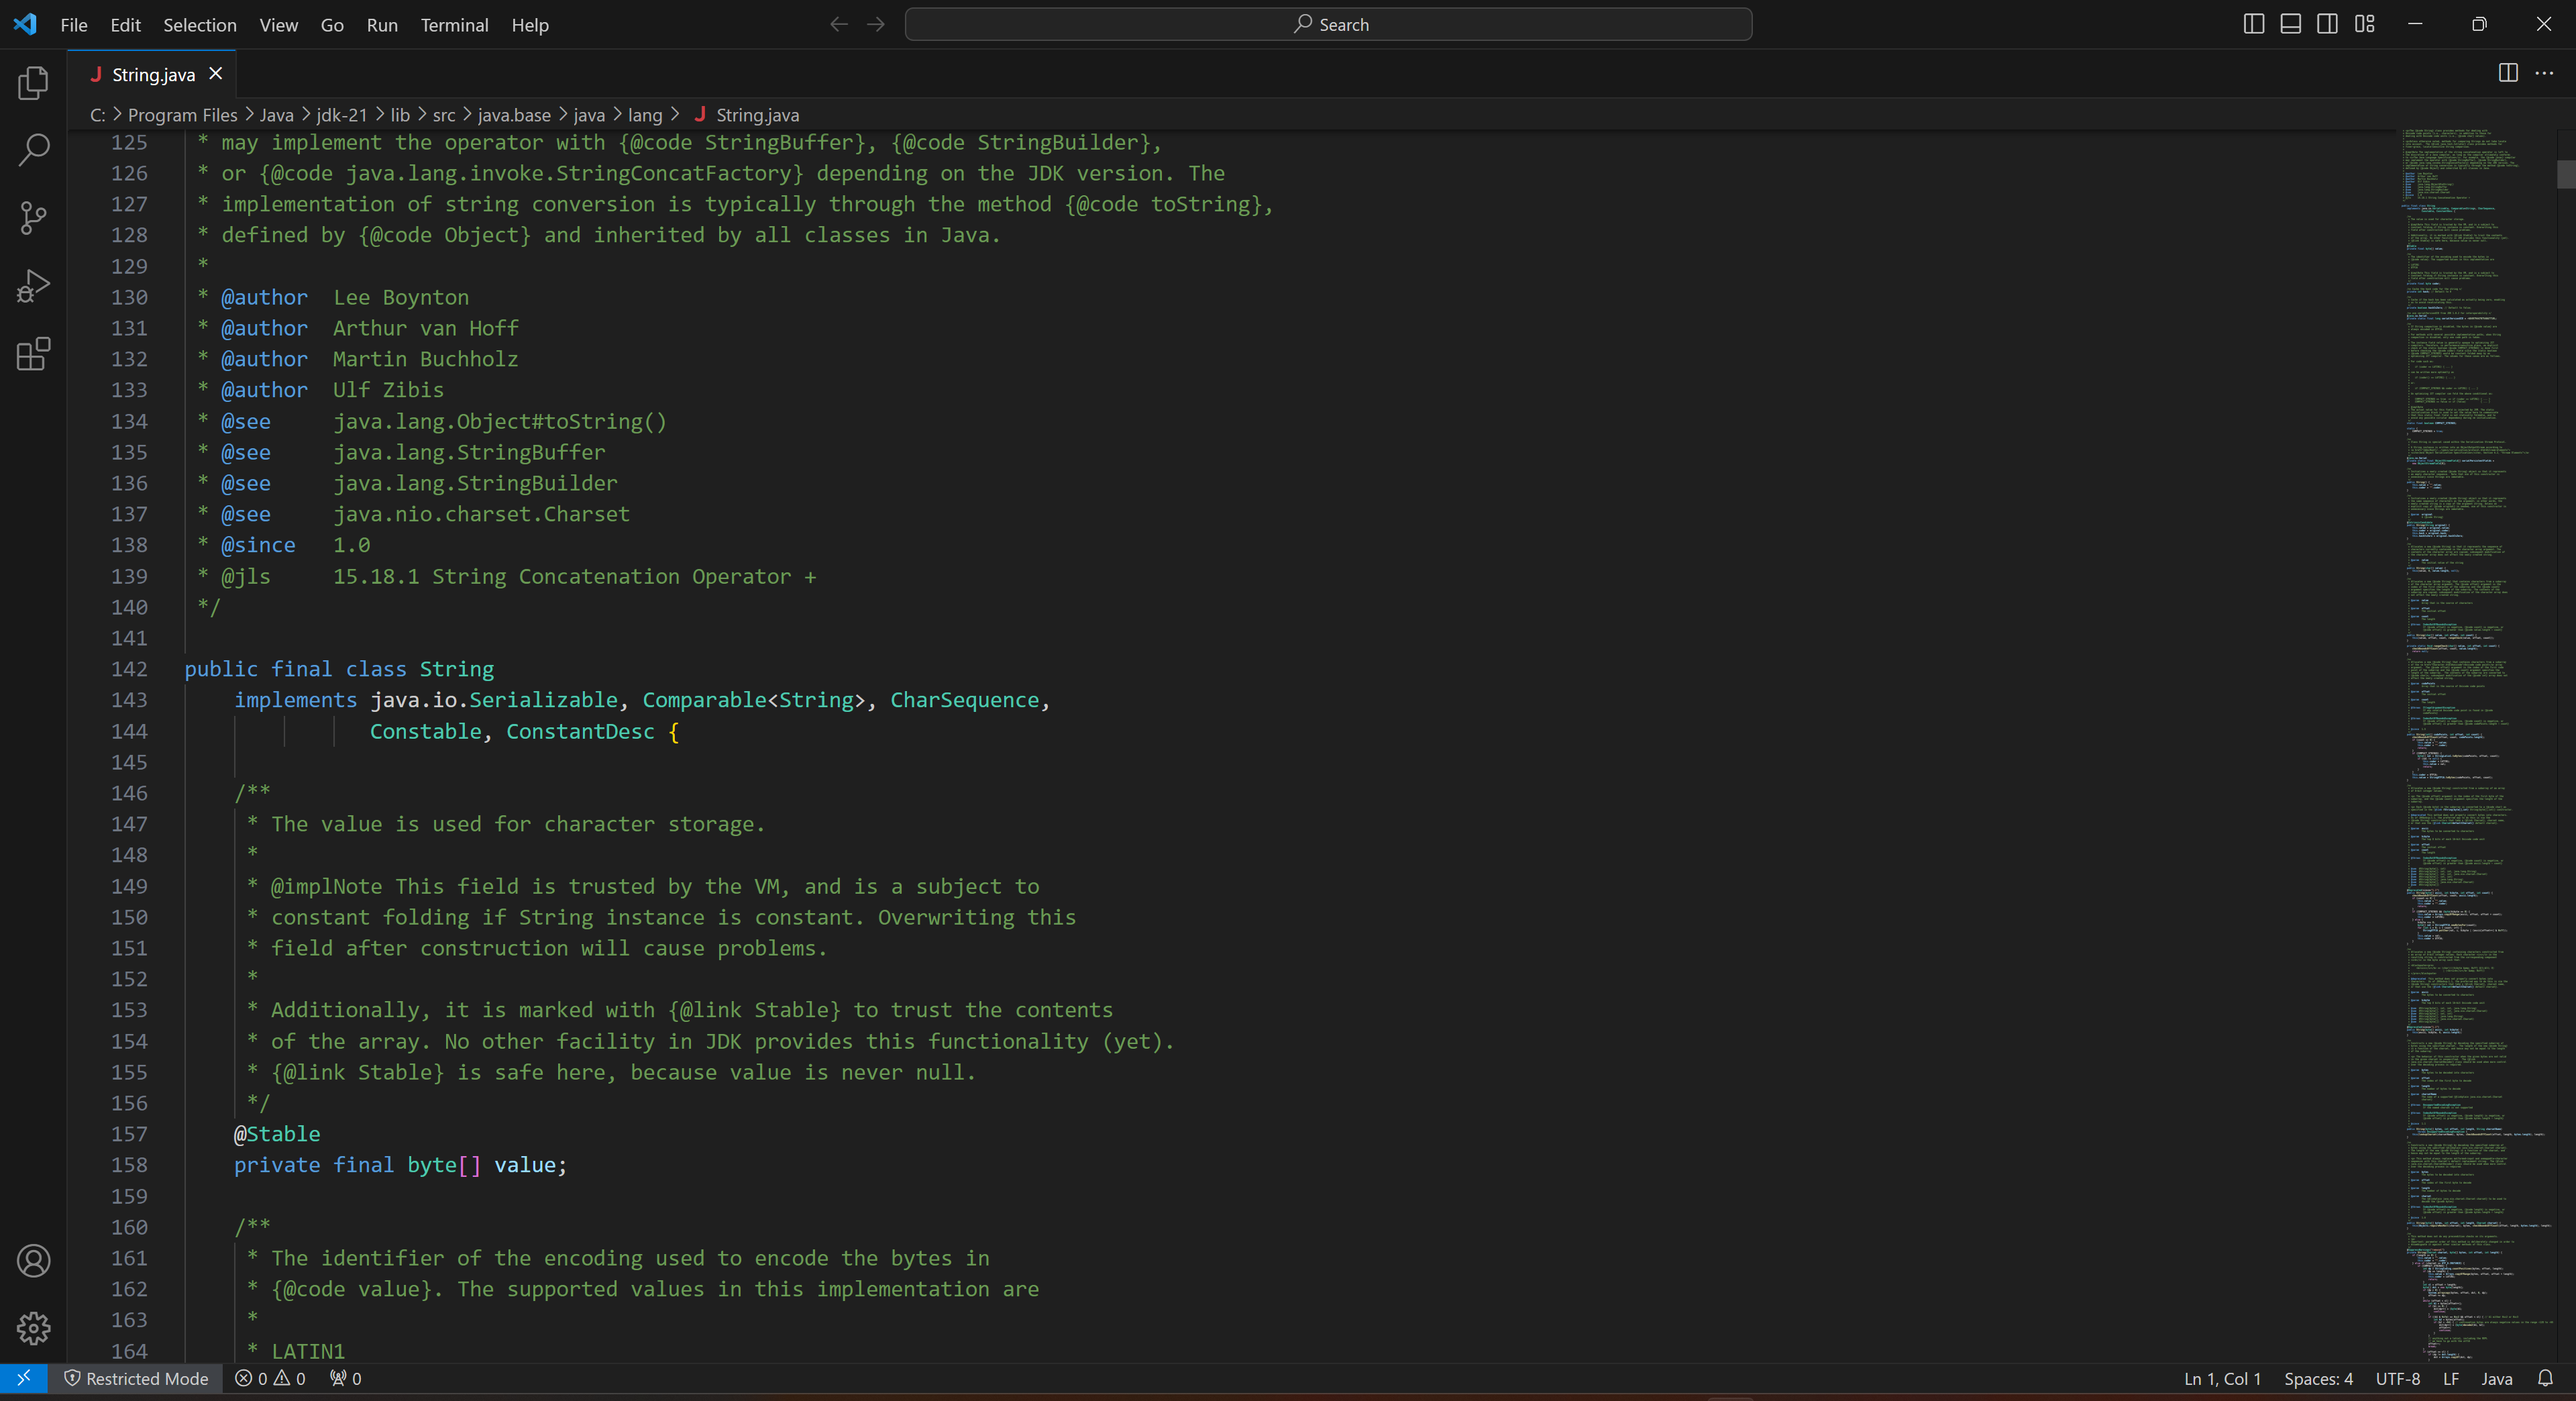
Task: Open the Help menu
Action: pos(530,25)
